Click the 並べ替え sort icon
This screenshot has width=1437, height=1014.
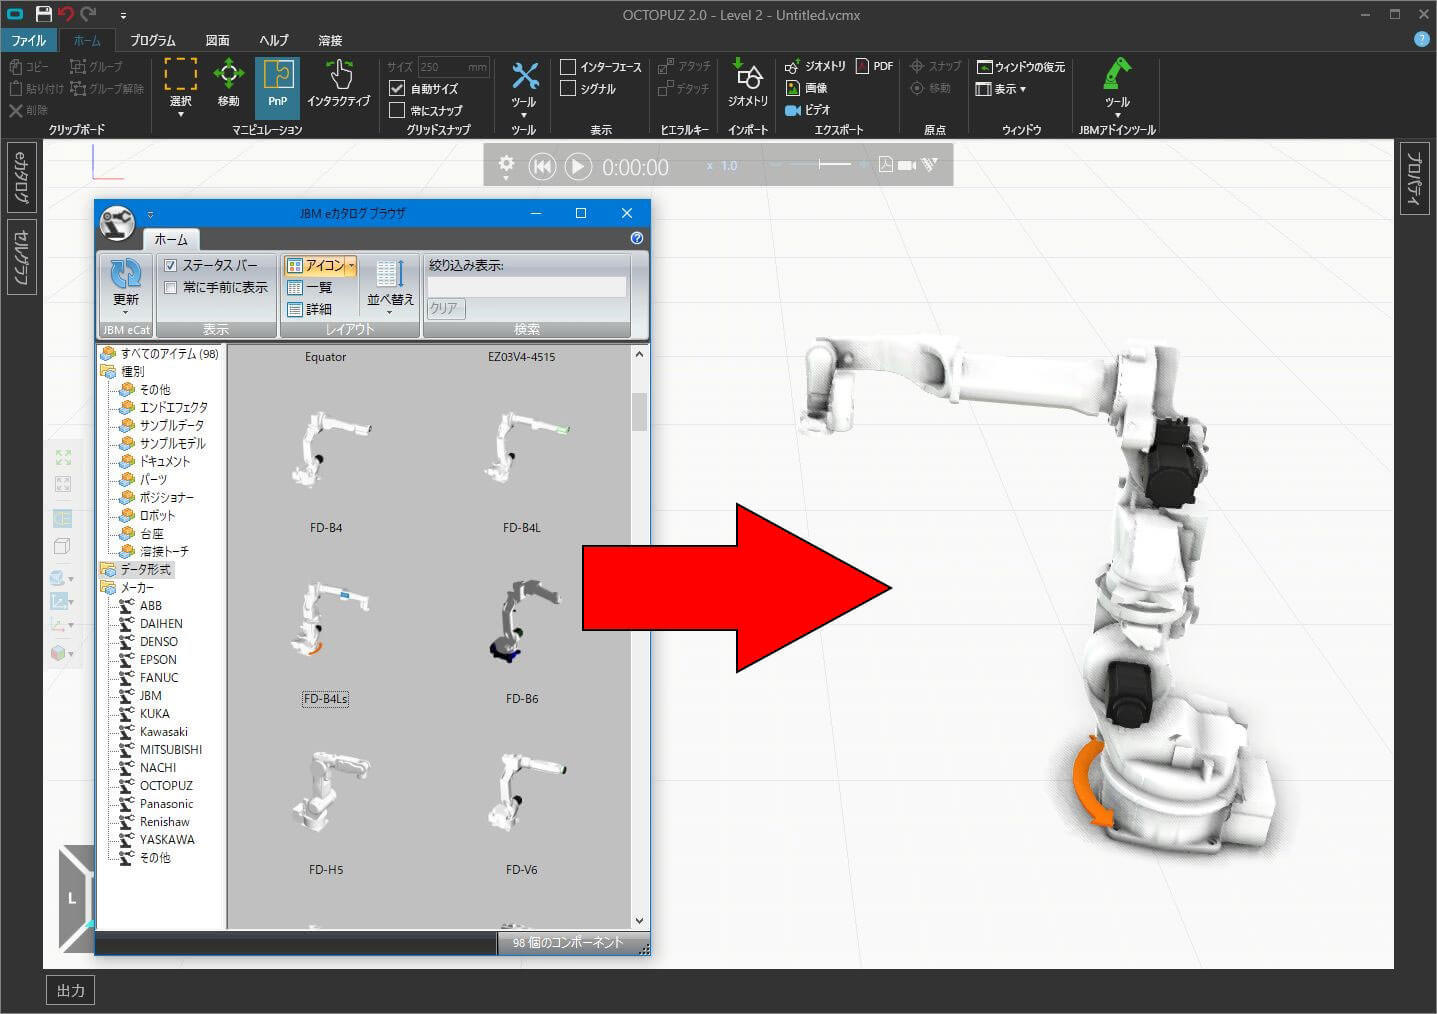[x=389, y=282]
